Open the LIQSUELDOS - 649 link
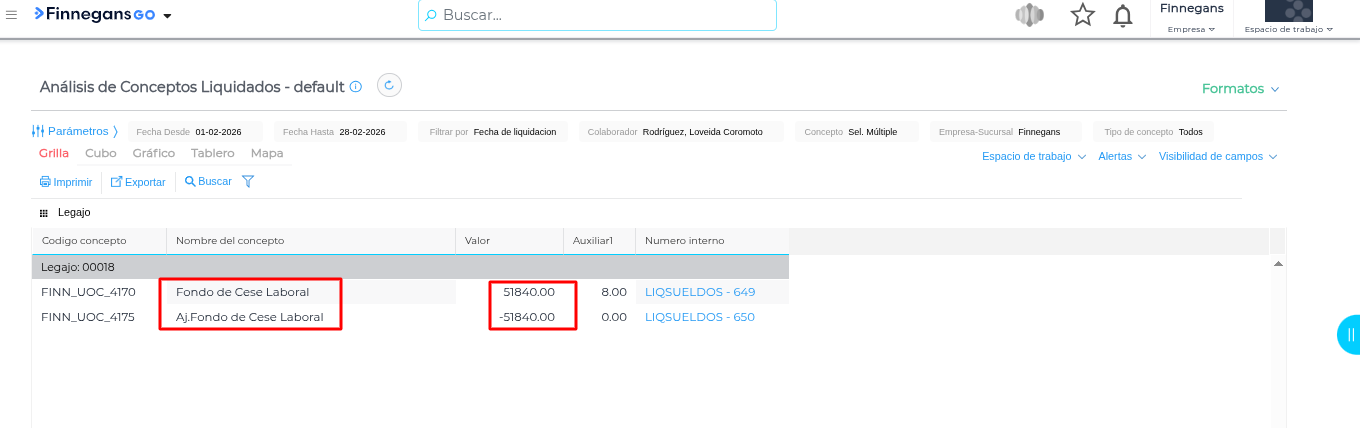This screenshot has width=1360, height=428. [x=700, y=292]
